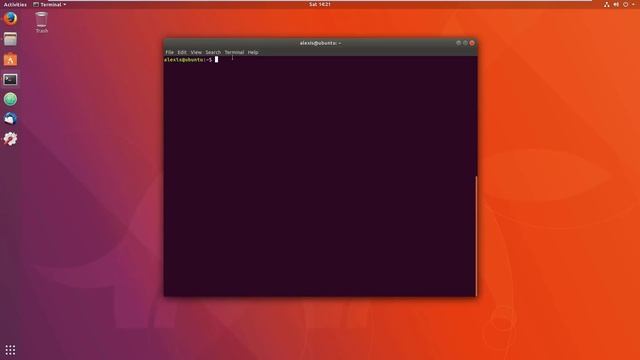640x360 pixels.
Task: Open the Help menu in Terminal
Action: [253, 52]
